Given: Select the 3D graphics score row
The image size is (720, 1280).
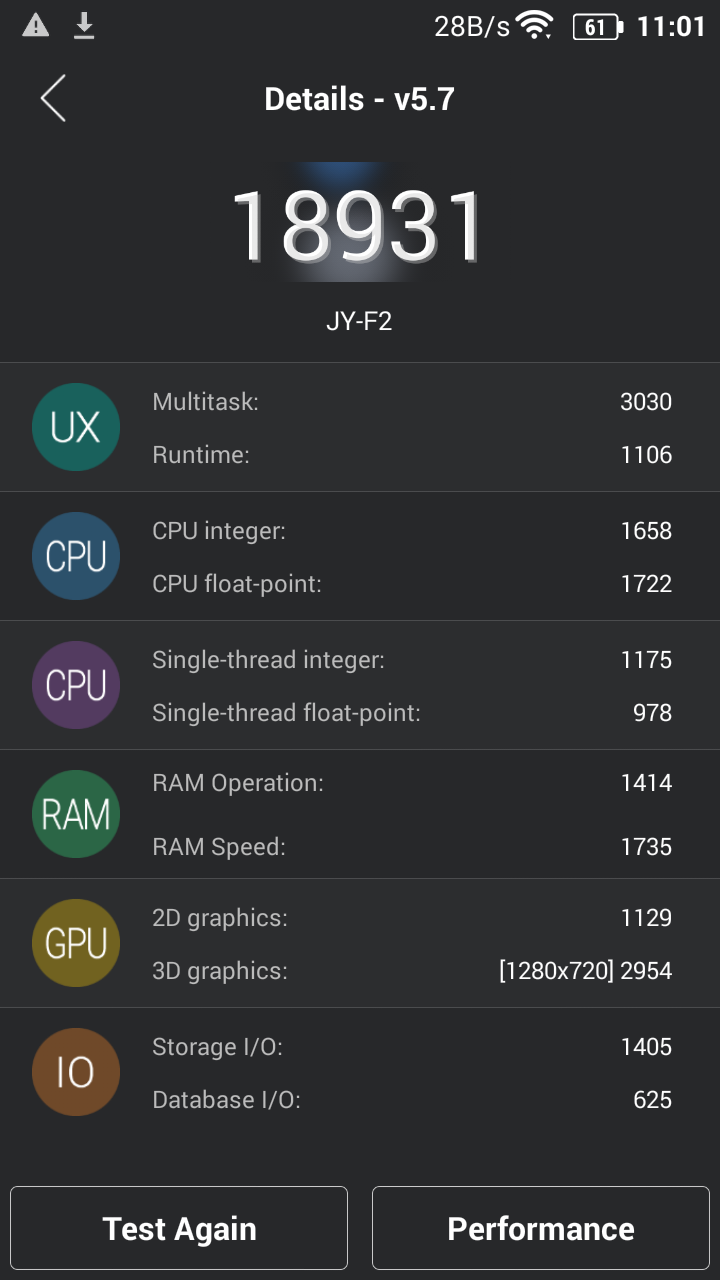Looking at the screenshot, I should pos(412,970).
